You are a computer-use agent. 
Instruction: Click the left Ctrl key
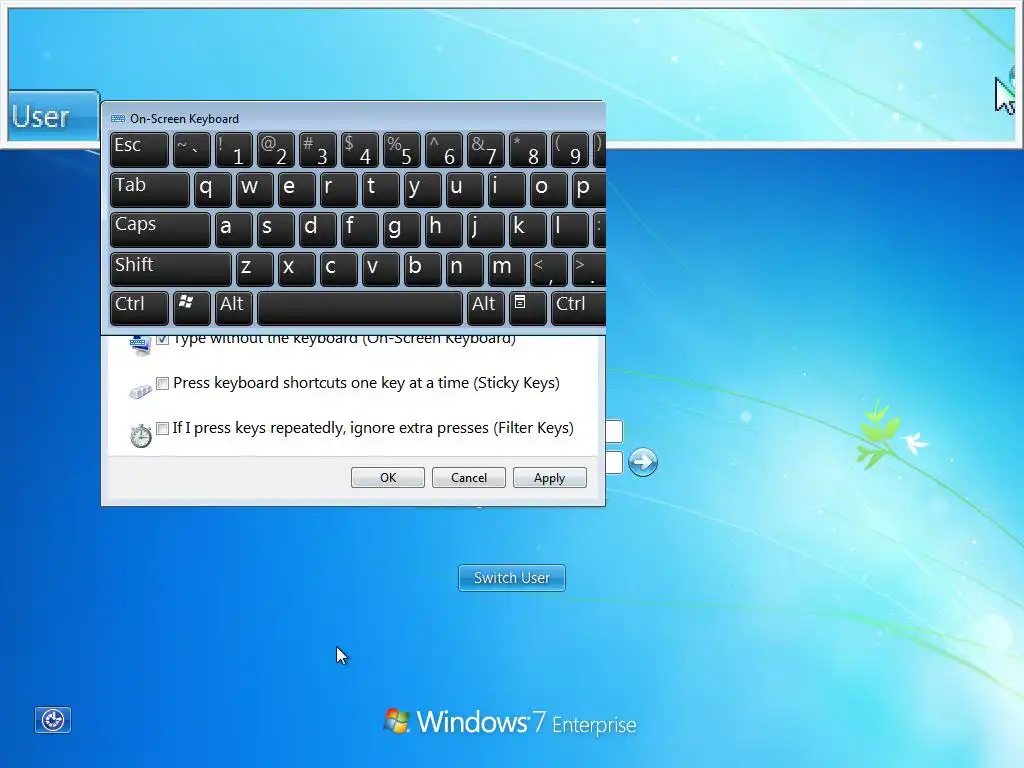tap(139, 308)
